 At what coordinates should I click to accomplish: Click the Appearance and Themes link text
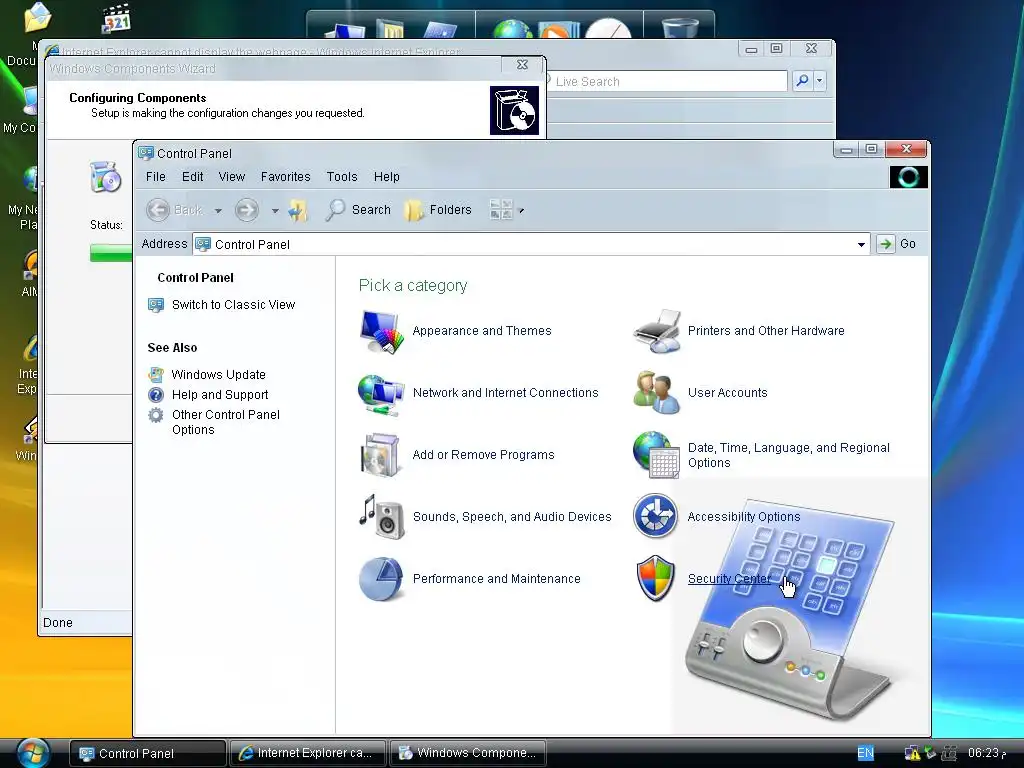482,330
